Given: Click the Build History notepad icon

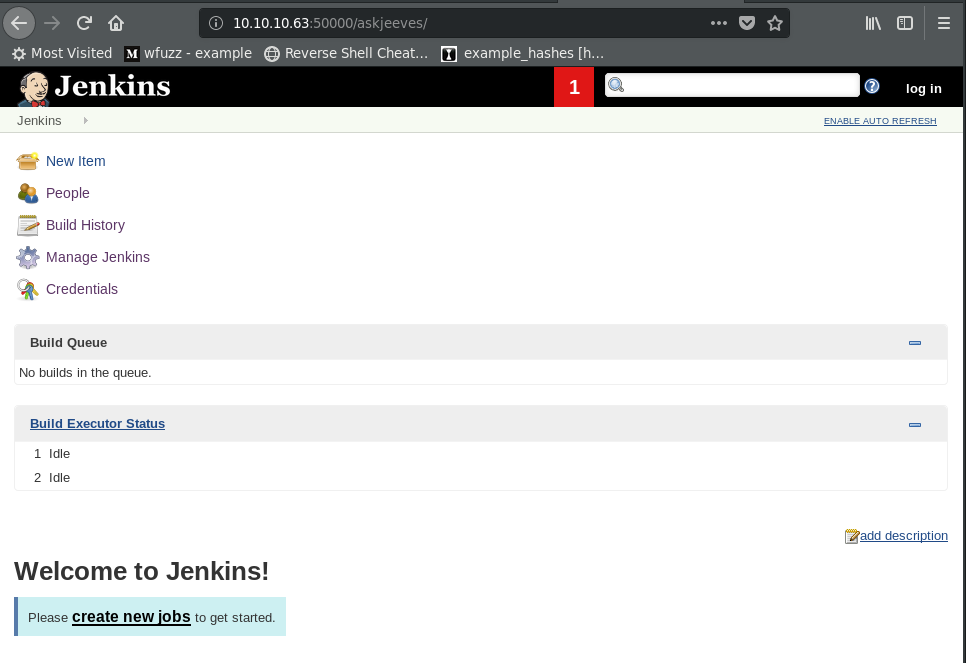Looking at the screenshot, I should point(27,225).
